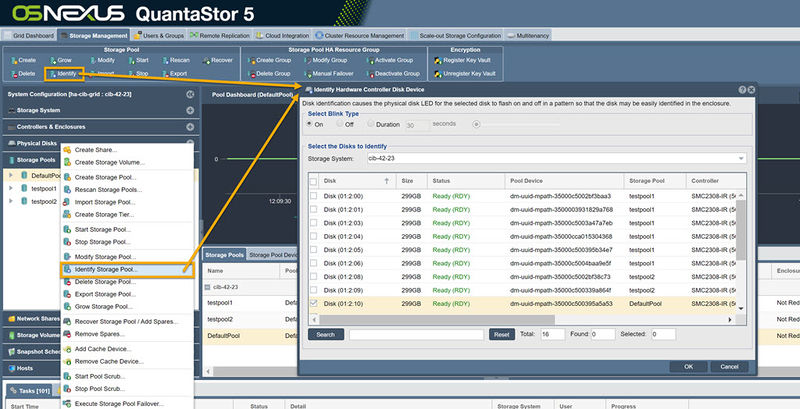
Task: Open the Storage System cib-42-23 dropdown
Action: (x=741, y=159)
